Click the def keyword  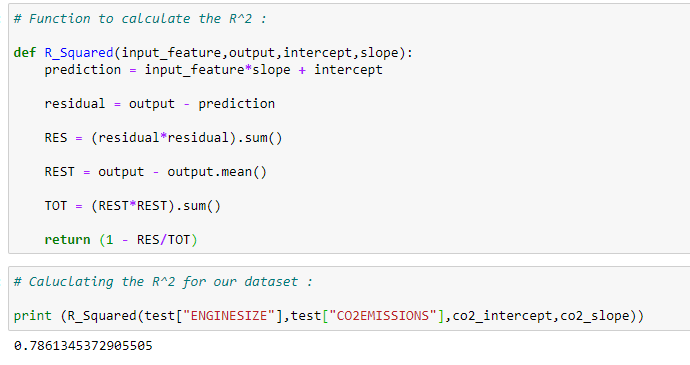click(25, 53)
